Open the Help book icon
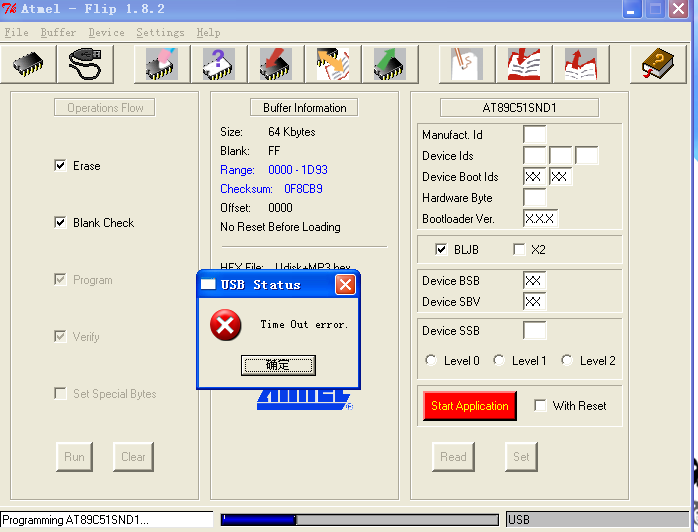 (x=658, y=64)
